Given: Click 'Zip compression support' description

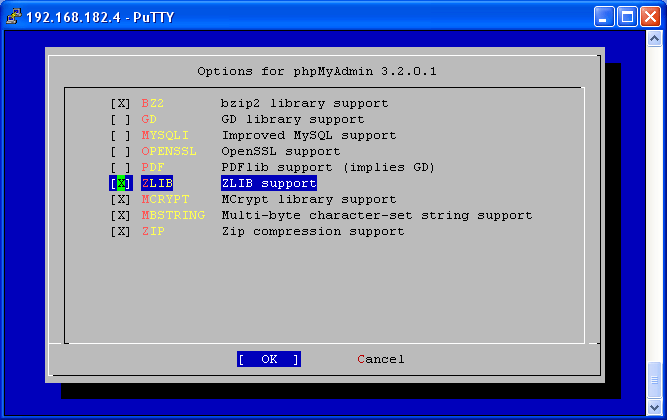Looking at the screenshot, I should (313, 231).
